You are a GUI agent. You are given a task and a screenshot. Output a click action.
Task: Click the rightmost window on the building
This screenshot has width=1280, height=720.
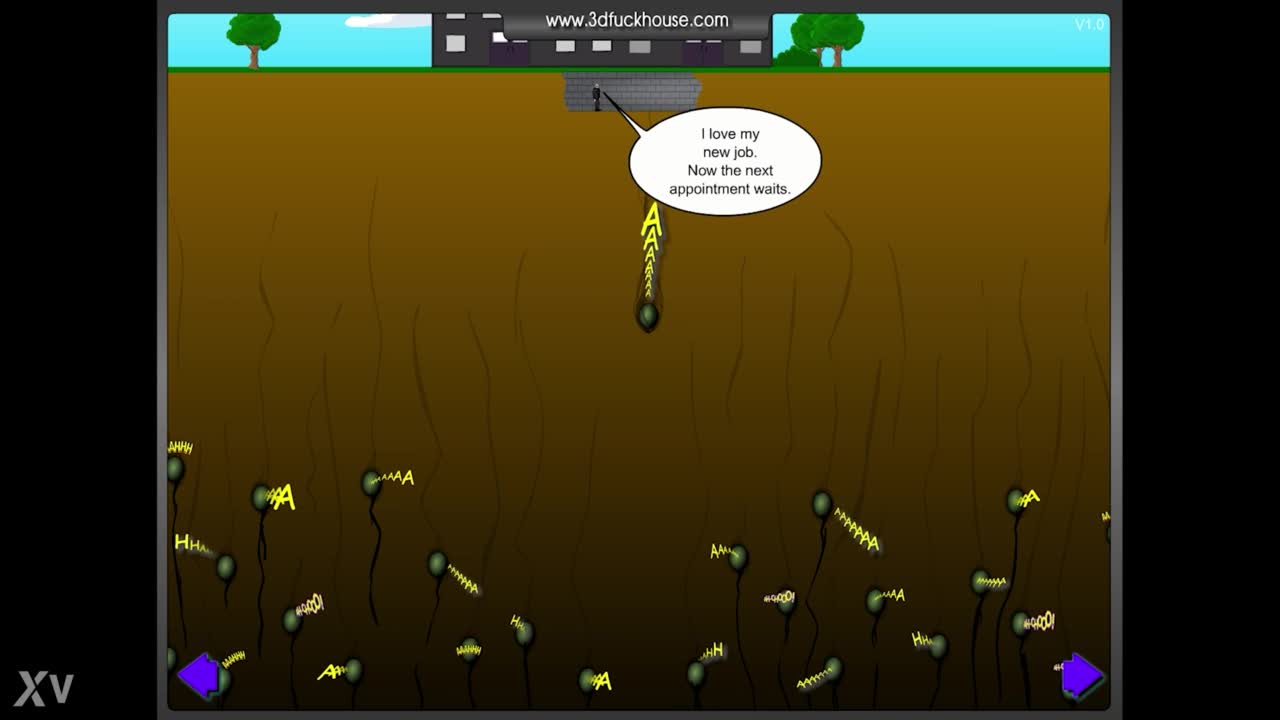tap(750, 46)
